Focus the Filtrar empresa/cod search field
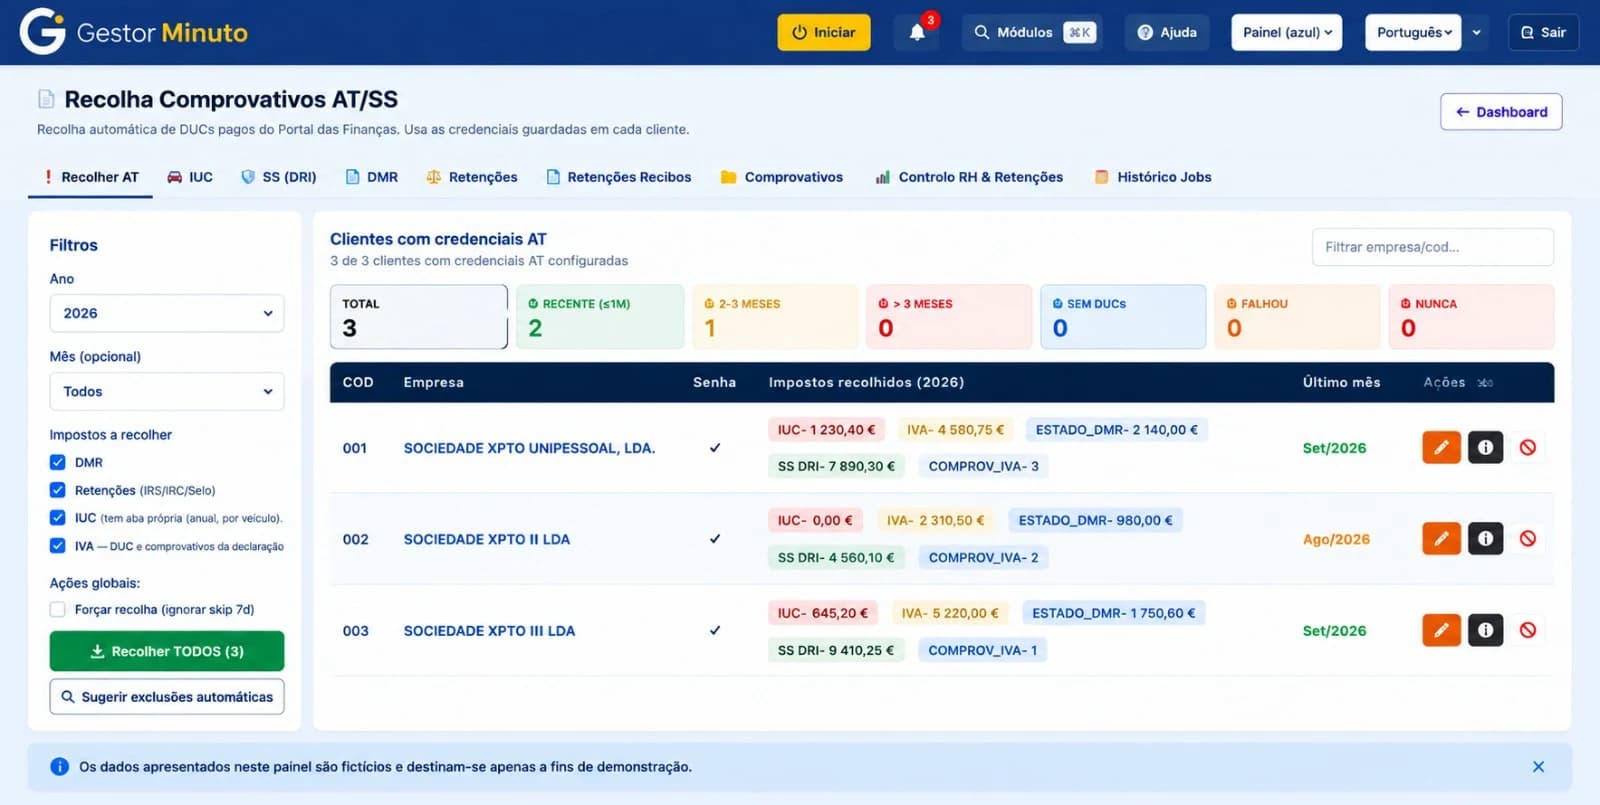 [1433, 247]
